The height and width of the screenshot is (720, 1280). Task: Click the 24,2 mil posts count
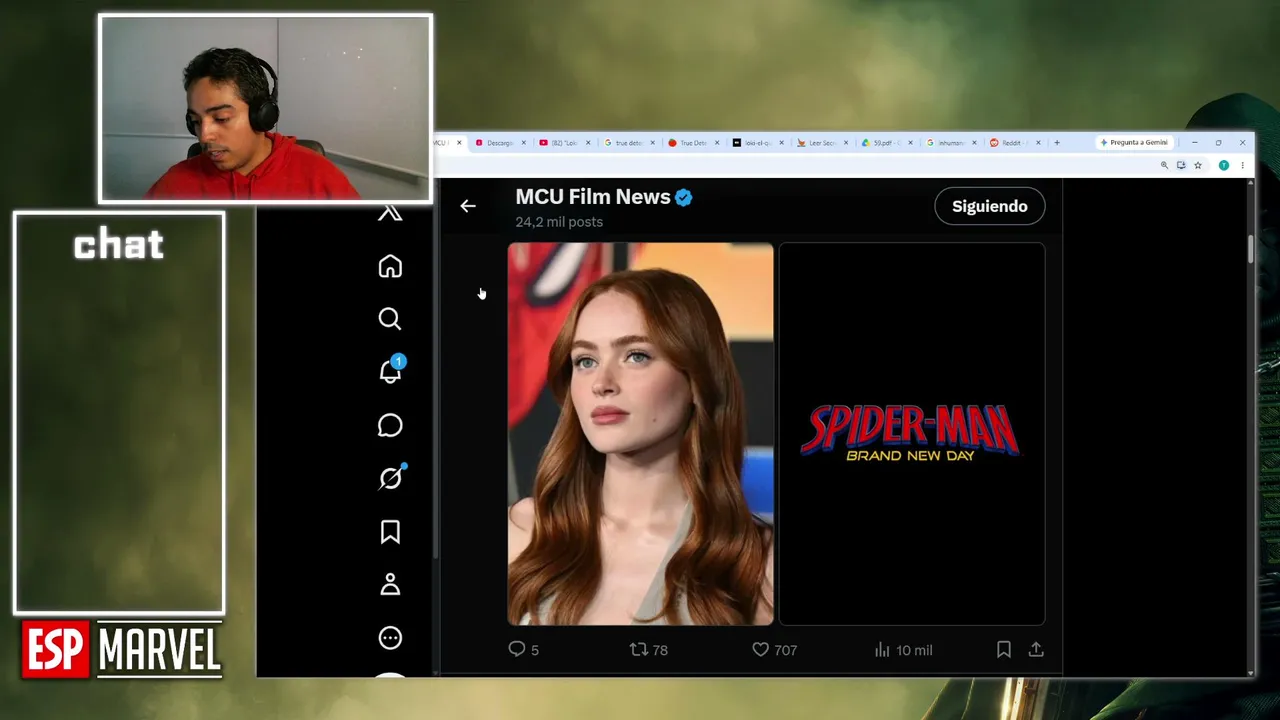point(559,222)
